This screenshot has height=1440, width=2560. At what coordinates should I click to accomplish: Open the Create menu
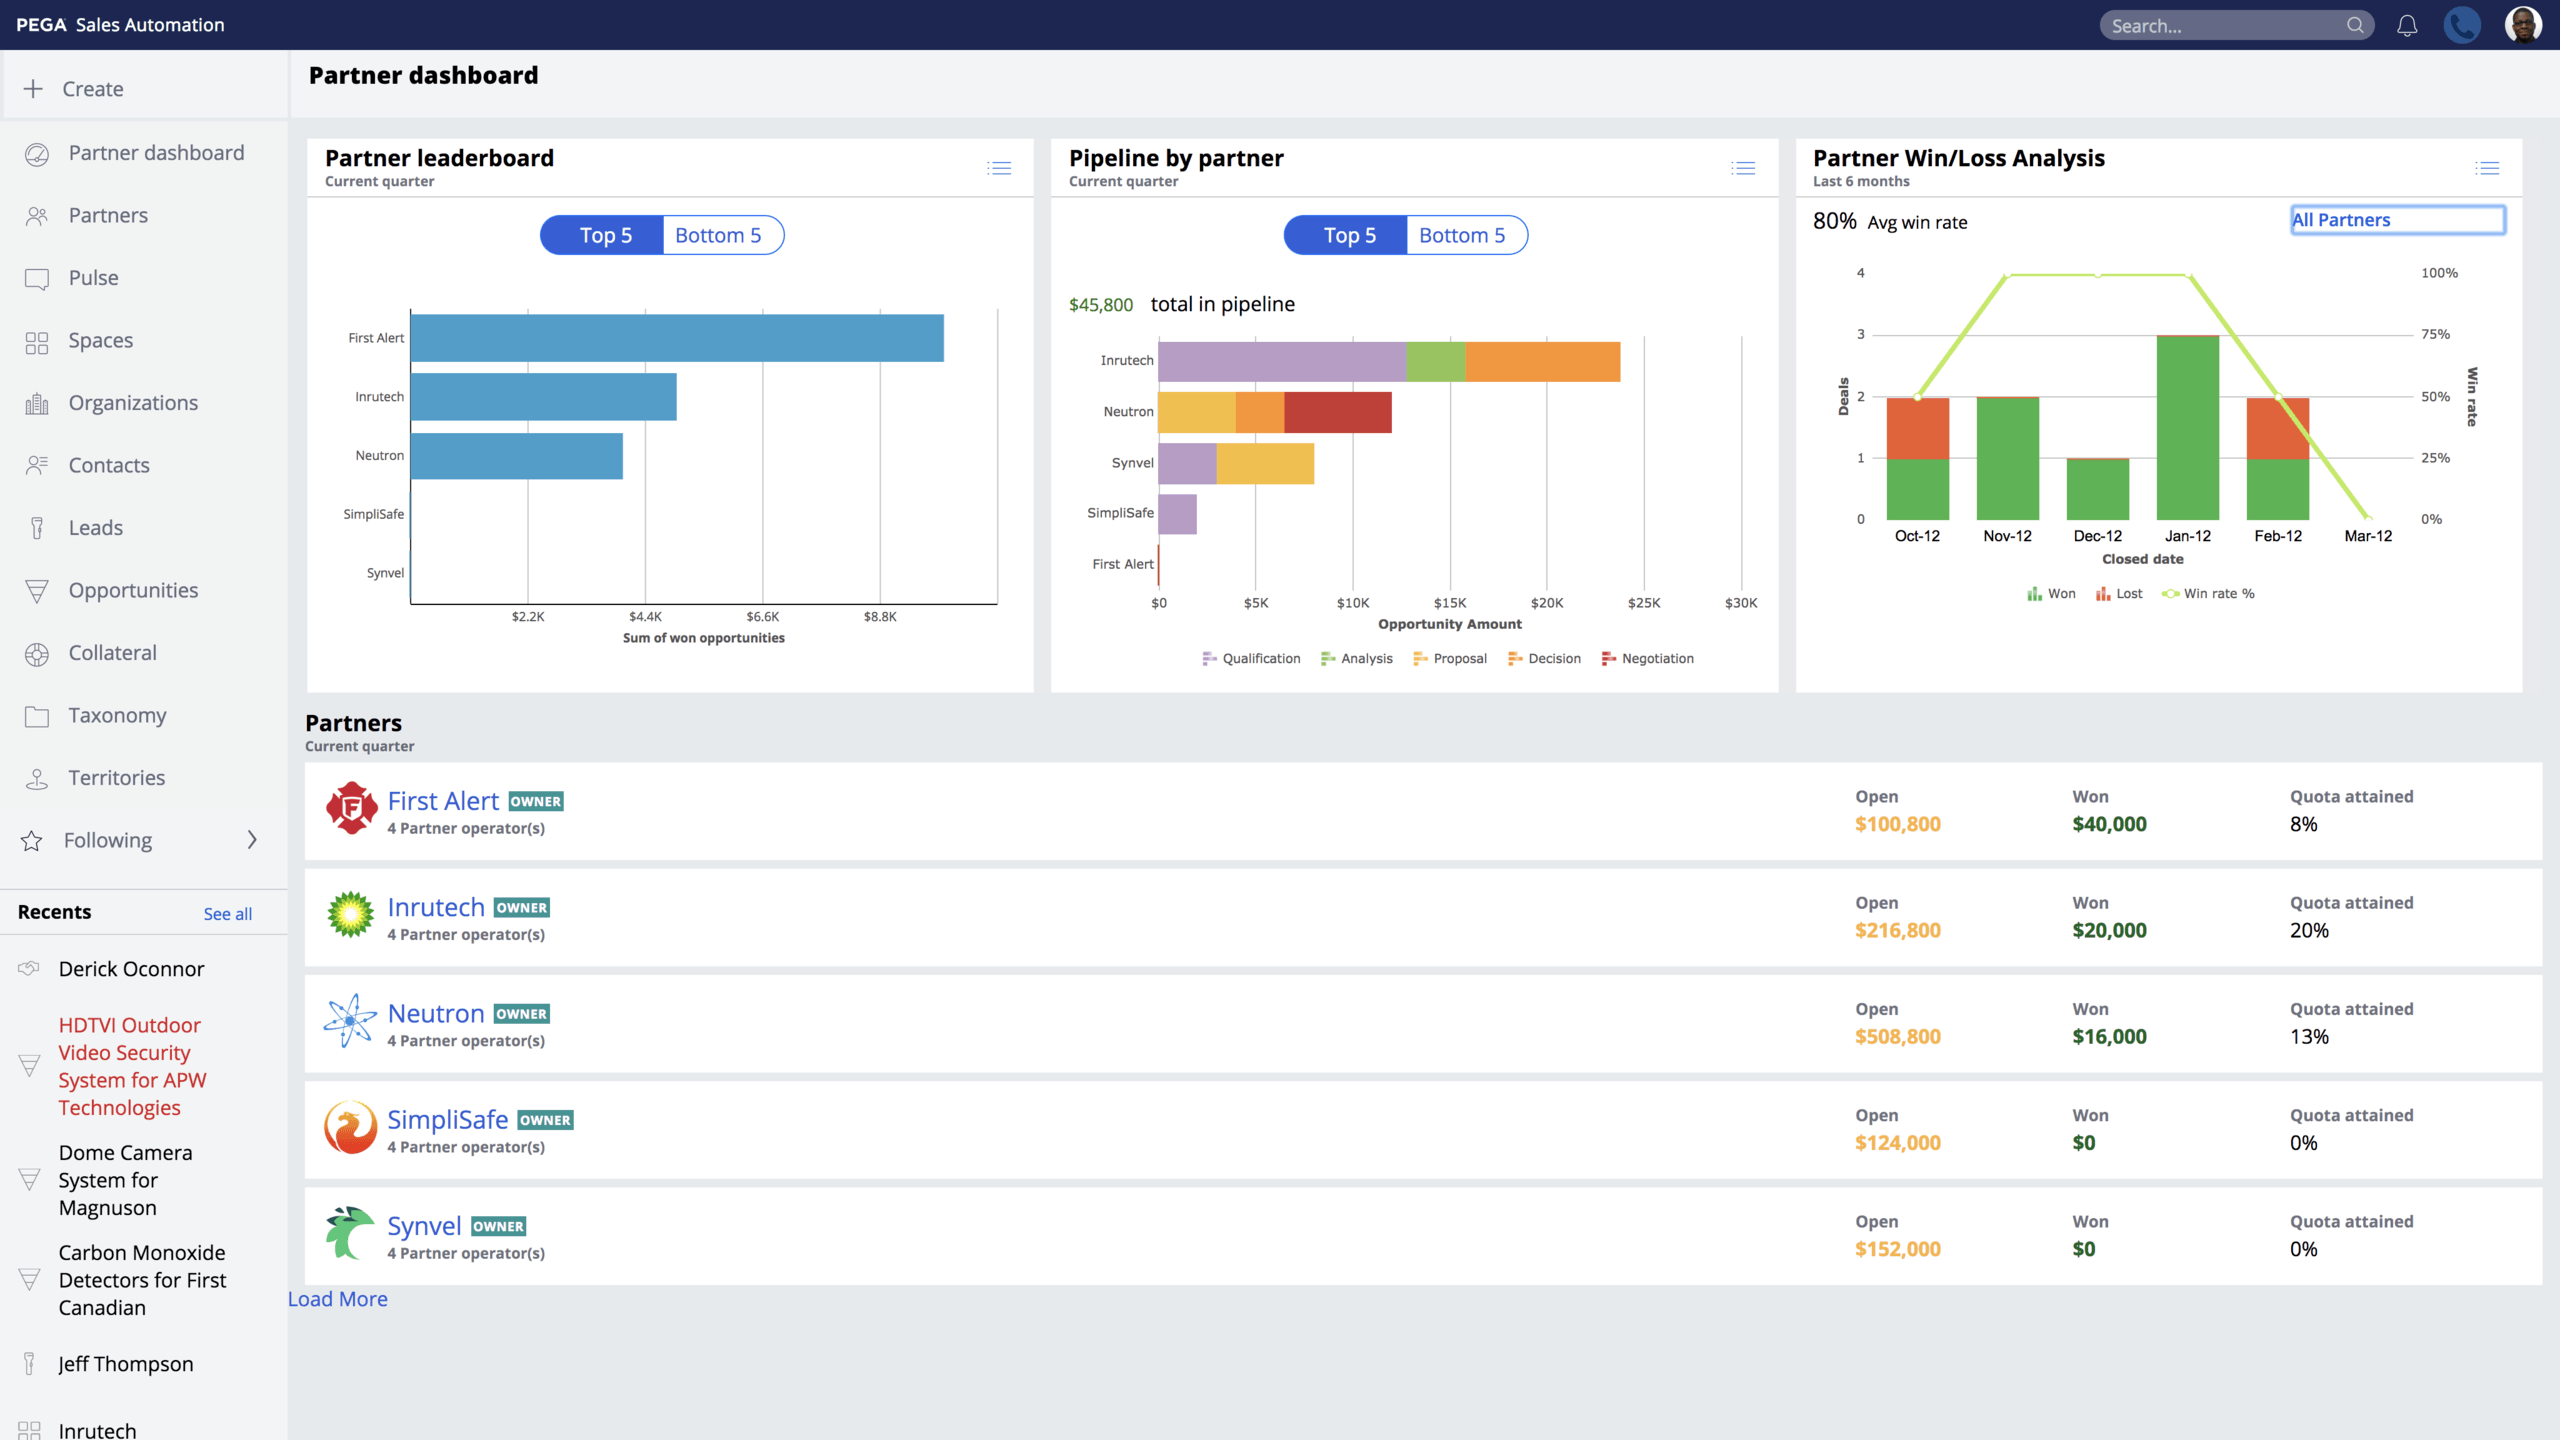pyautogui.click(x=92, y=89)
